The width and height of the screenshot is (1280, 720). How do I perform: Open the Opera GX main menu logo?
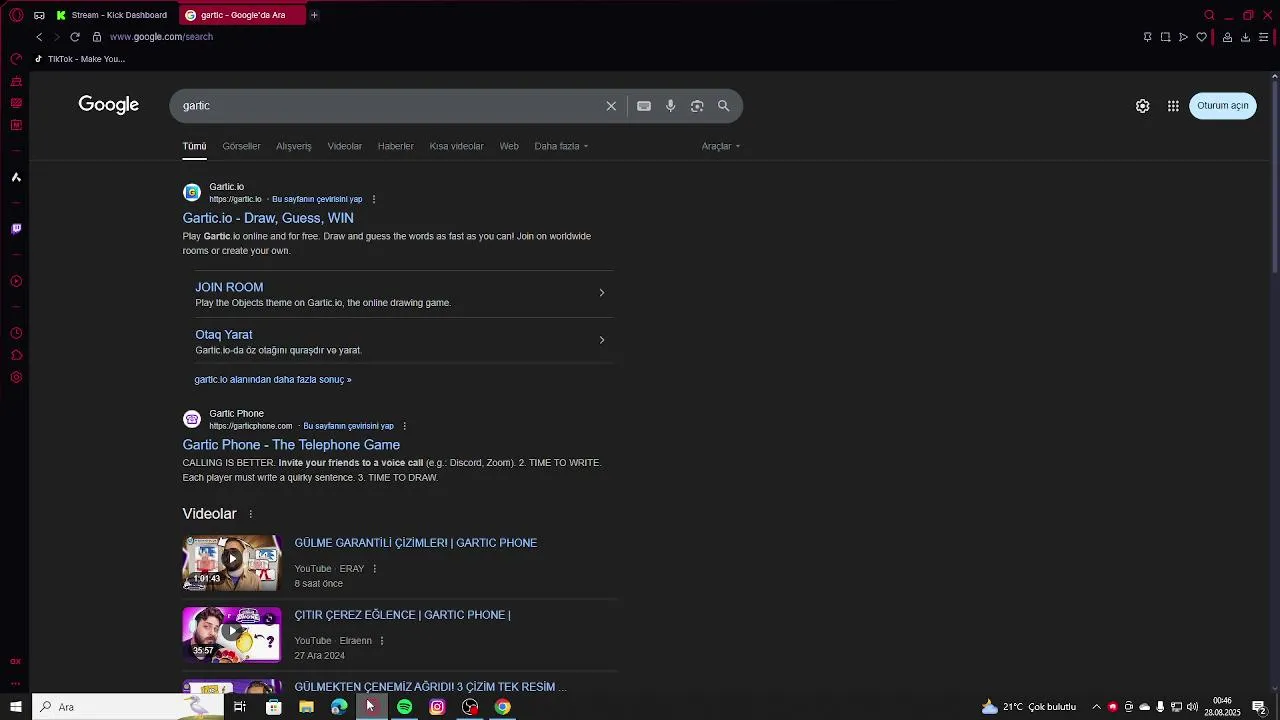[16, 15]
